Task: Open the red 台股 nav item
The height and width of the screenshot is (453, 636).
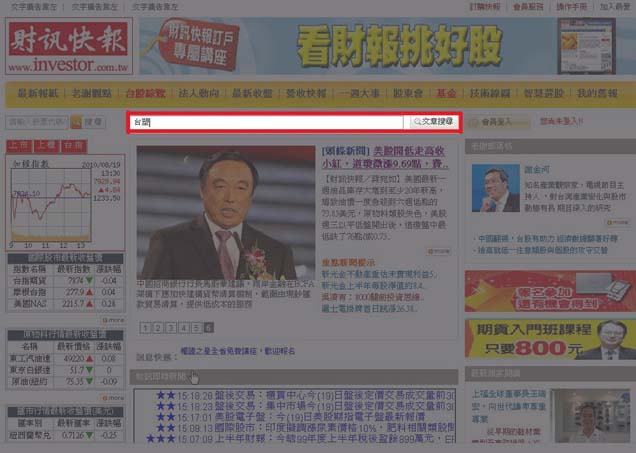Action: [145, 93]
